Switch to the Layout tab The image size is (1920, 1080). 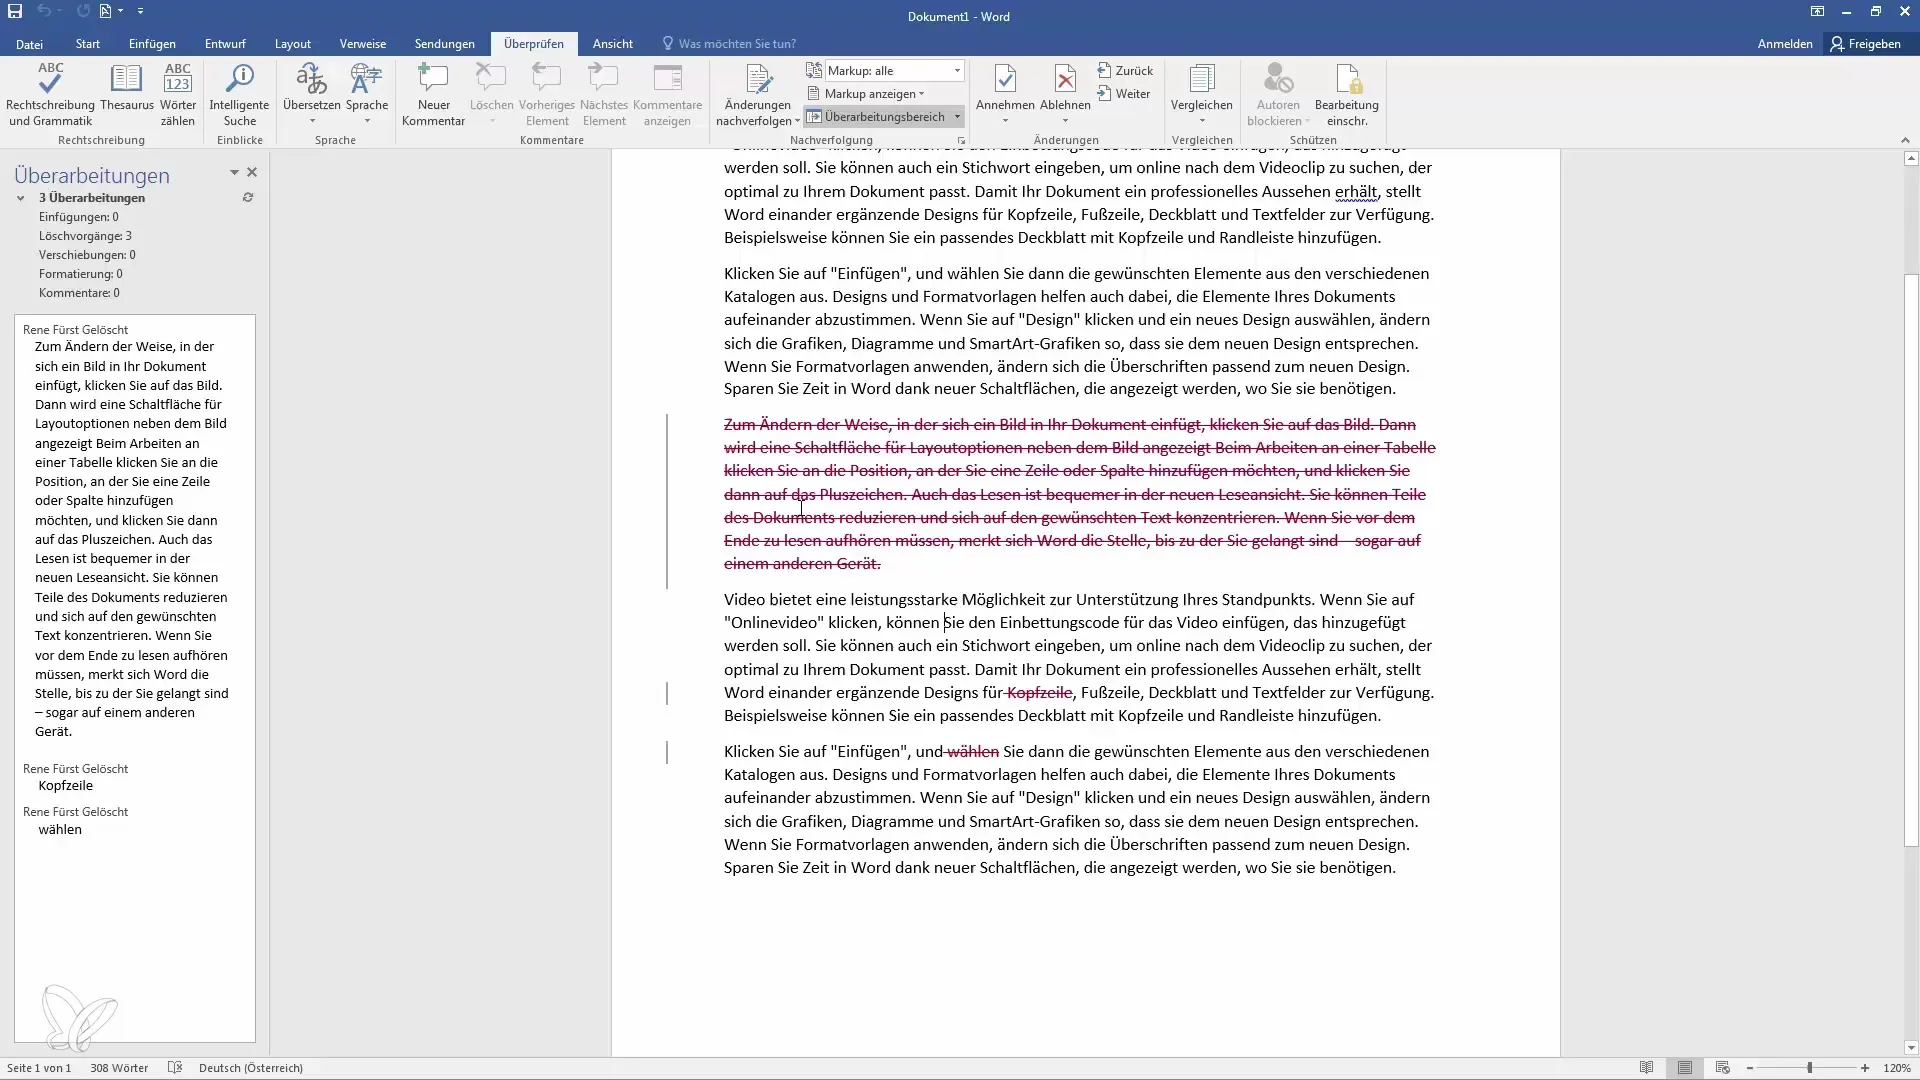293,44
